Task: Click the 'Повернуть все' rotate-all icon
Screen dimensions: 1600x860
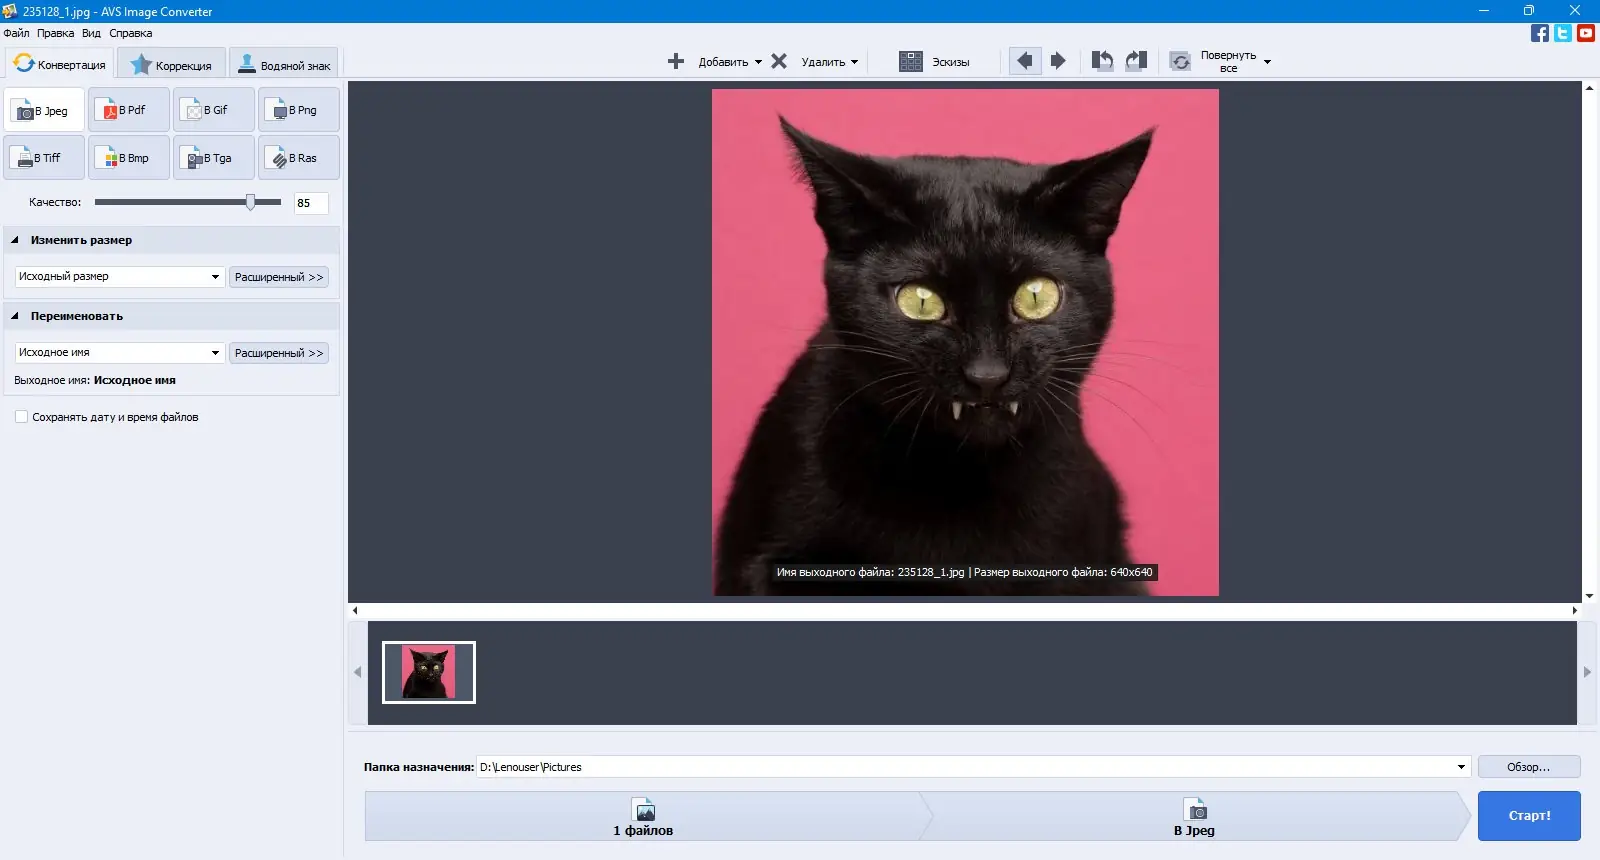Action: pos(1181,61)
